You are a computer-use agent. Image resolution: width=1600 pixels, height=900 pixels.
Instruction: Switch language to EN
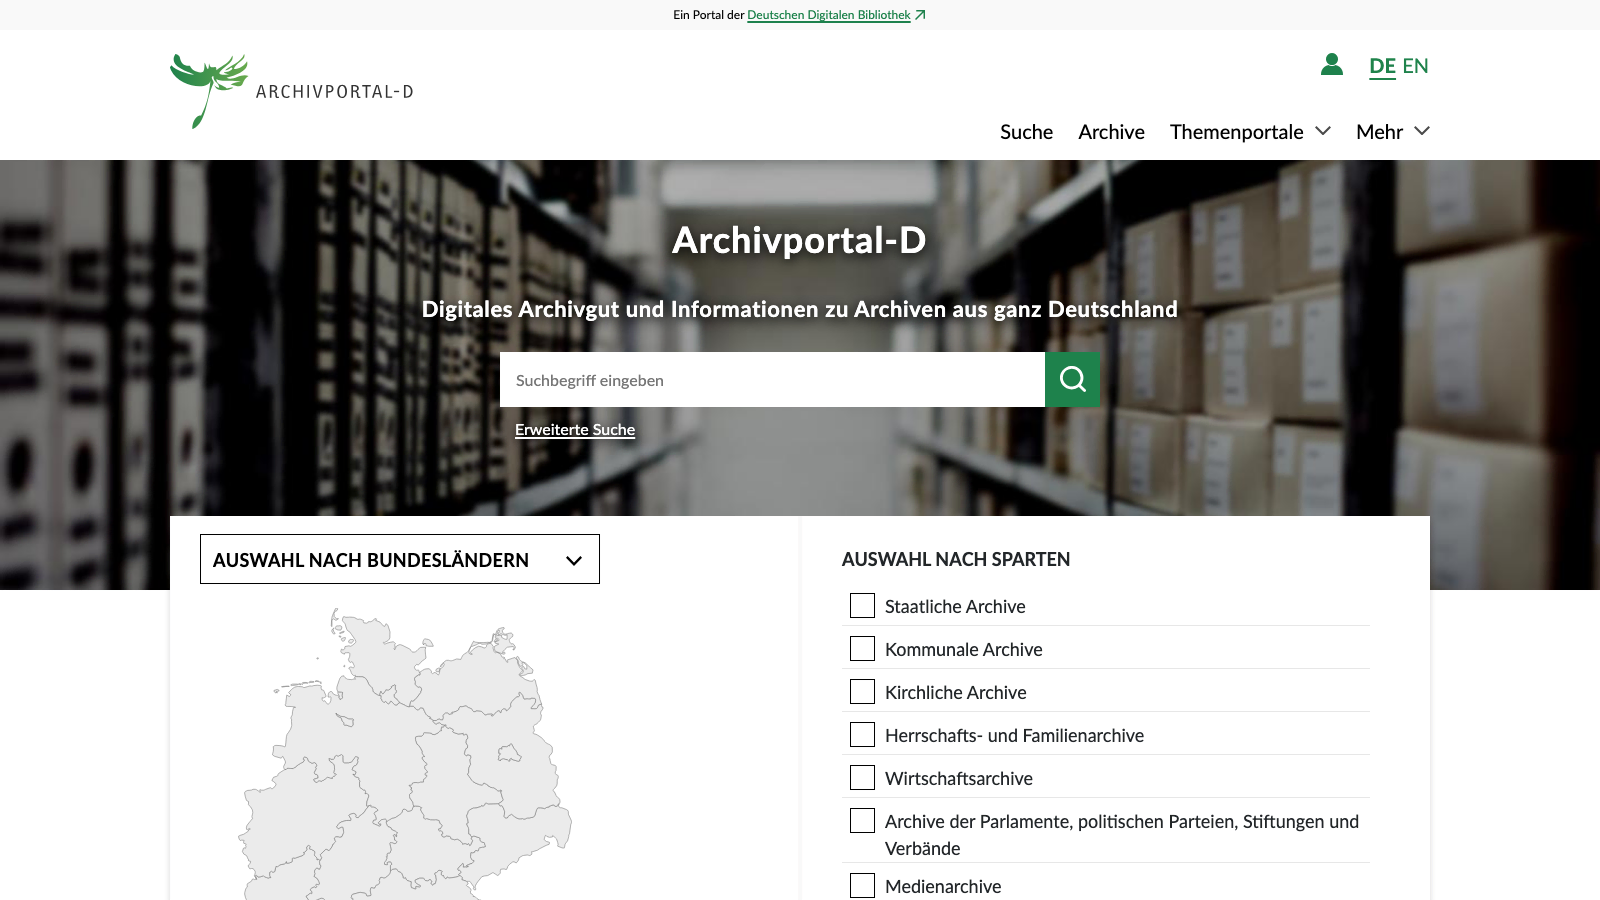(x=1416, y=66)
